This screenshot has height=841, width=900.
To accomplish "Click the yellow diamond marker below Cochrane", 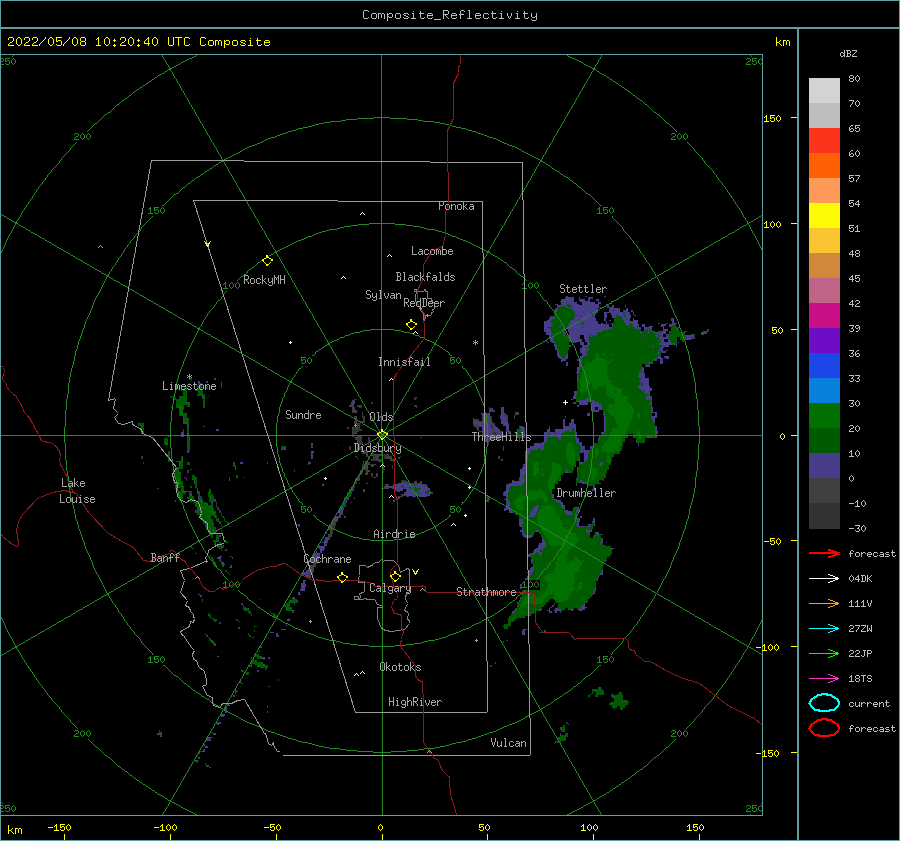I will (x=343, y=578).
